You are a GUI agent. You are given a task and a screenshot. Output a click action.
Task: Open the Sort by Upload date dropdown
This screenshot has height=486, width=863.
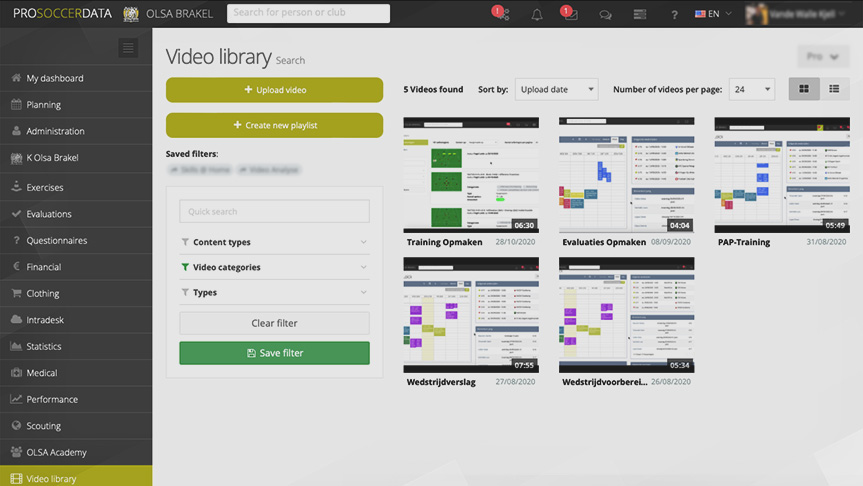coord(556,90)
